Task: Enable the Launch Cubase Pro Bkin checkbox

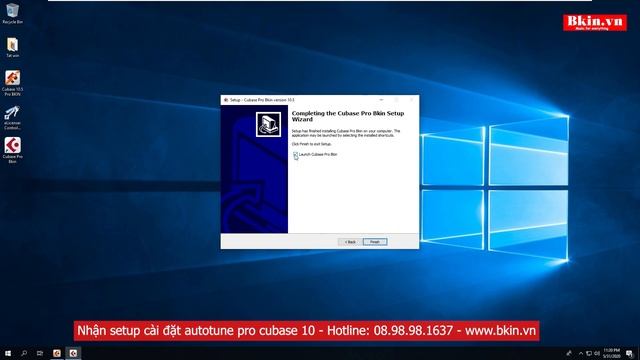Action: 296,154
